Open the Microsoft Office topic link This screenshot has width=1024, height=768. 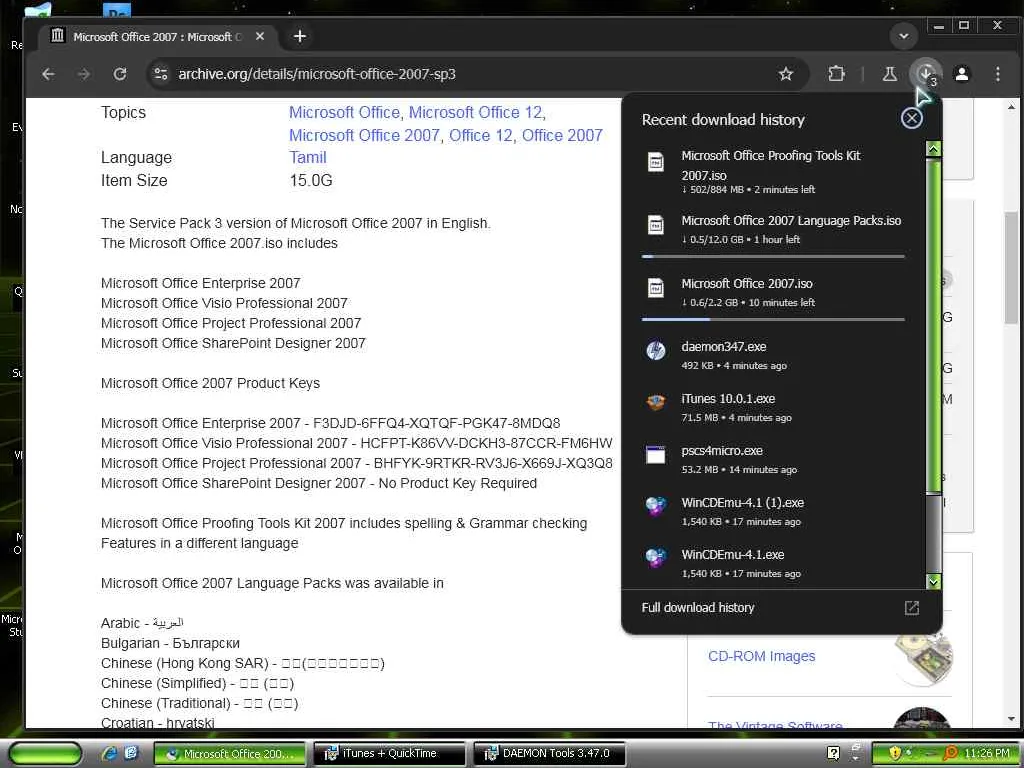coord(344,112)
